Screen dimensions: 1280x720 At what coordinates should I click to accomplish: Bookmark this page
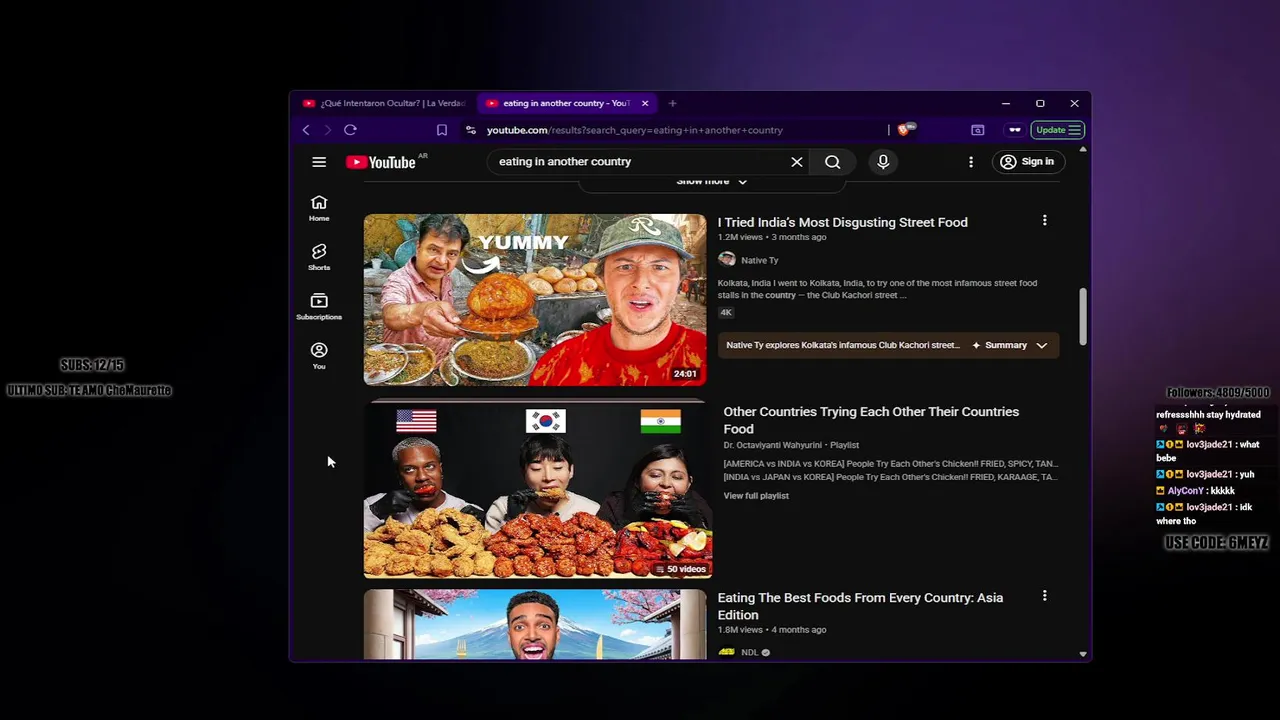click(442, 130)
